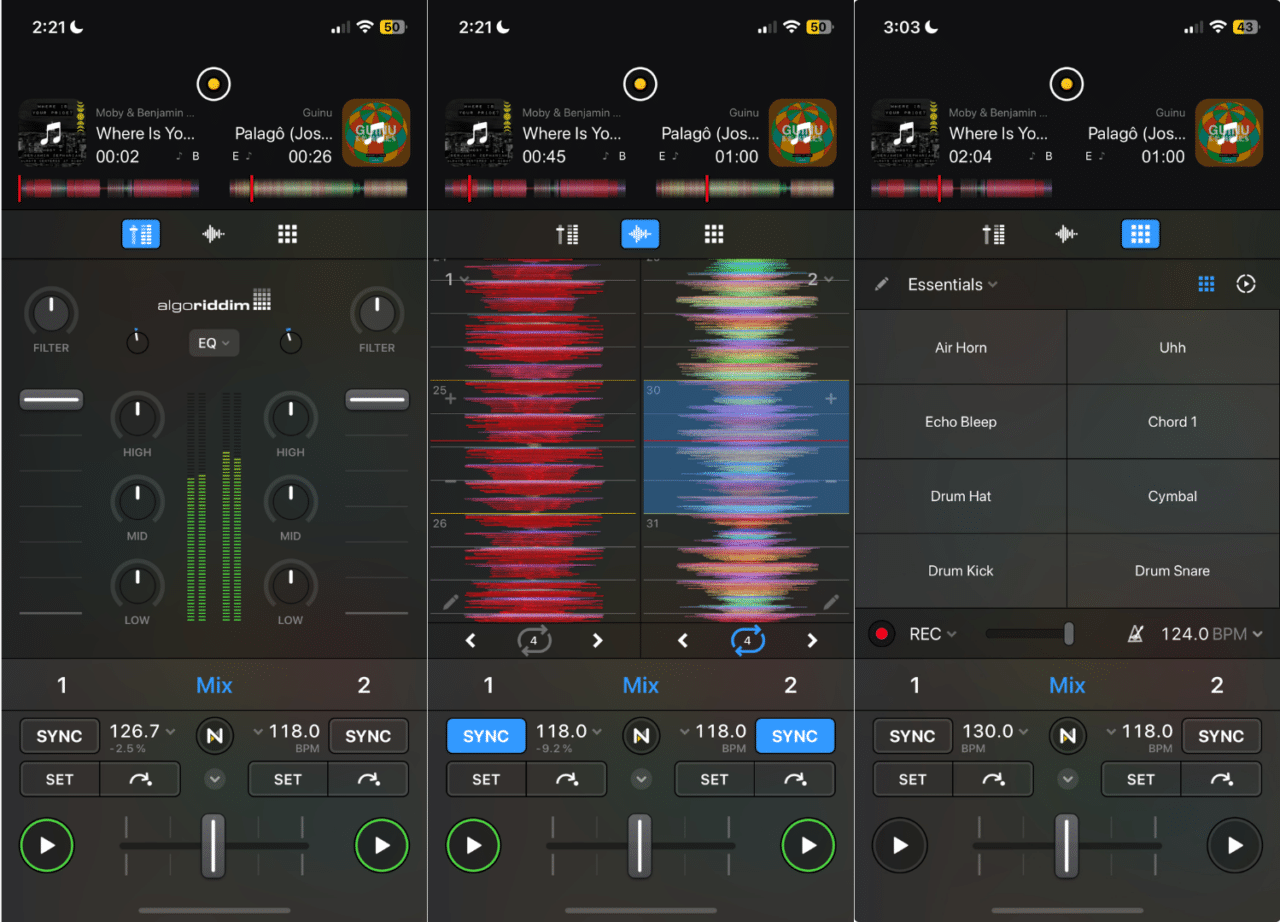Switch to the mixer view
1280x922 pixels.
tap(140, 234)
